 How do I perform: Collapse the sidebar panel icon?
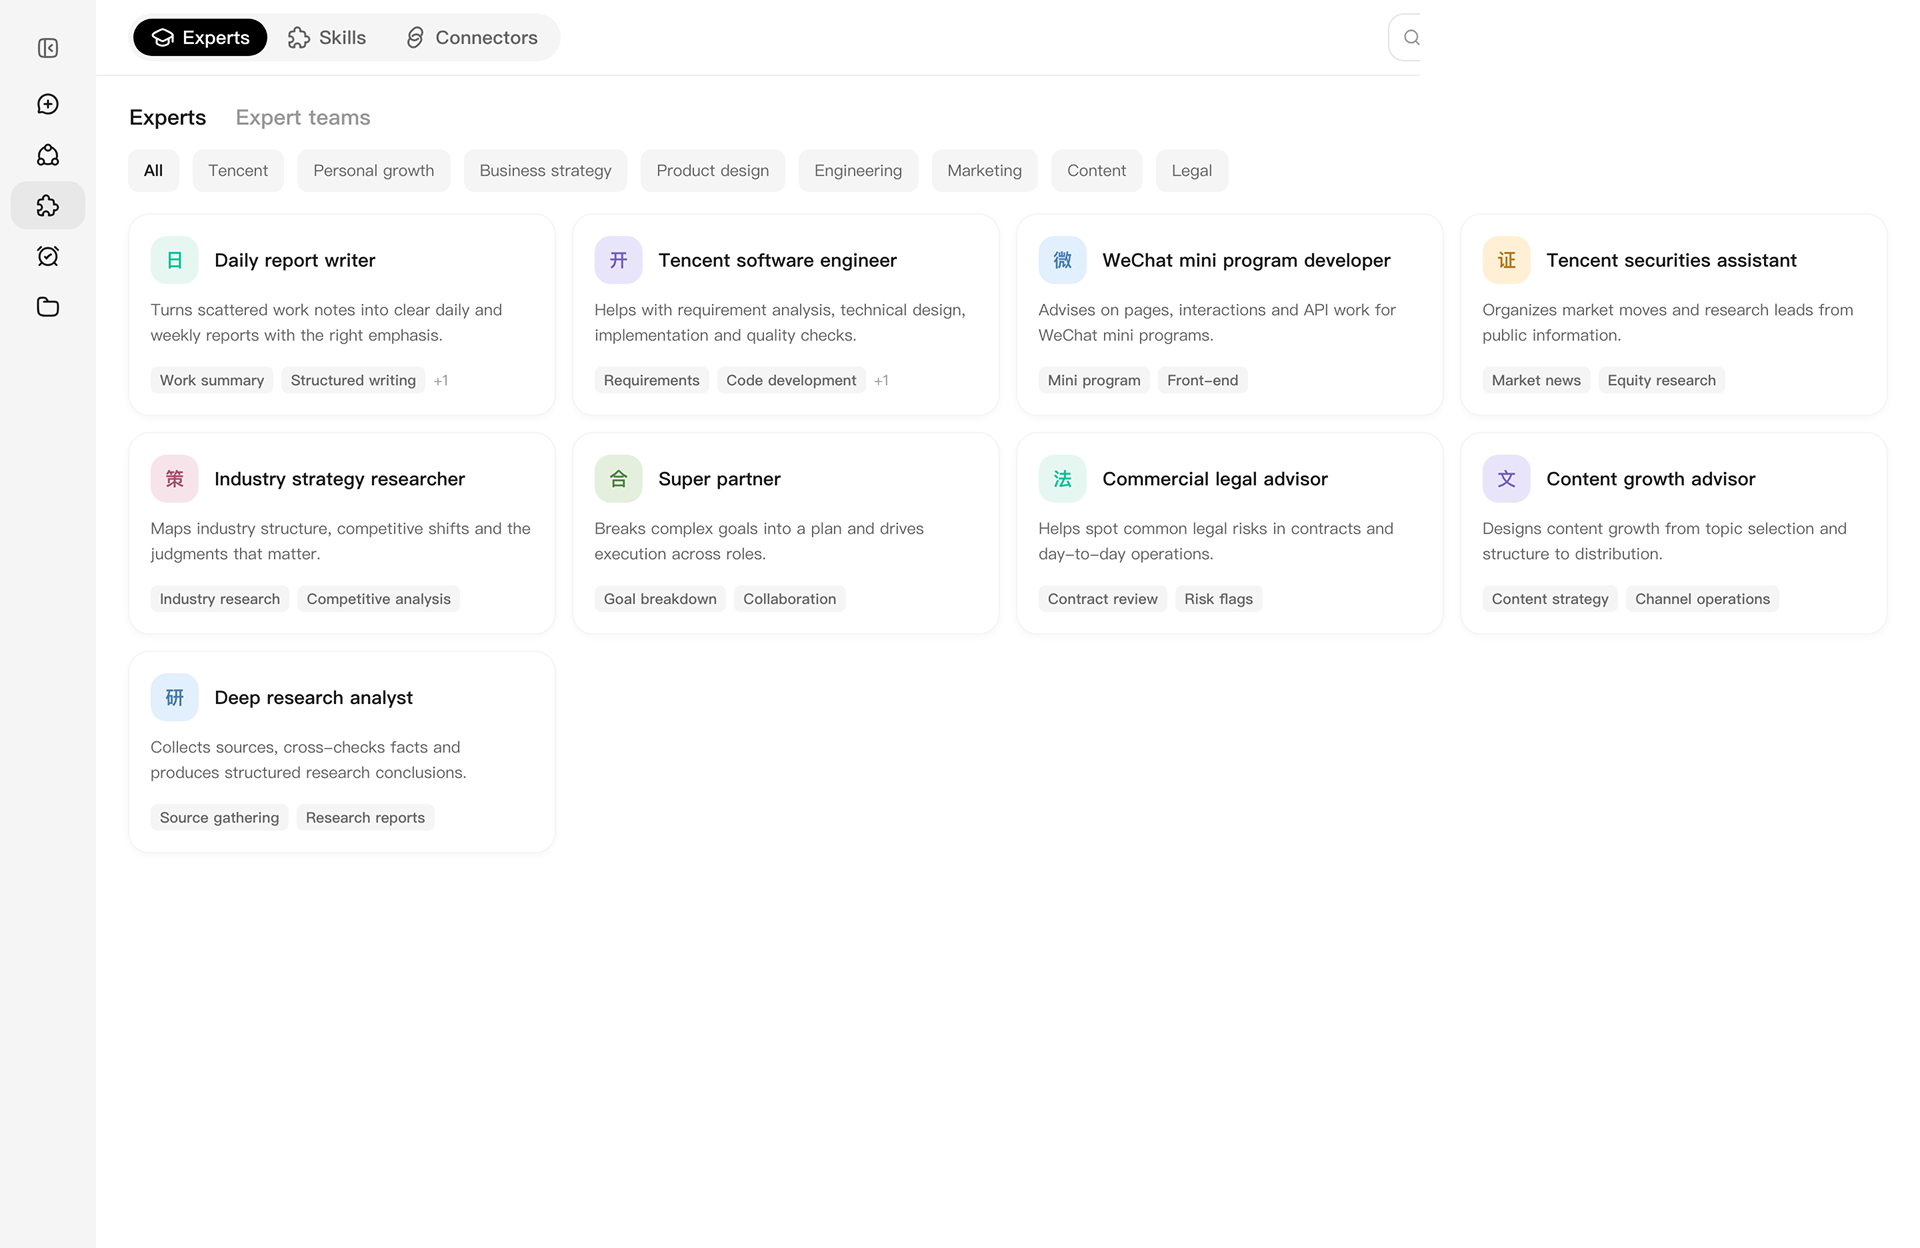click(48, 48)
